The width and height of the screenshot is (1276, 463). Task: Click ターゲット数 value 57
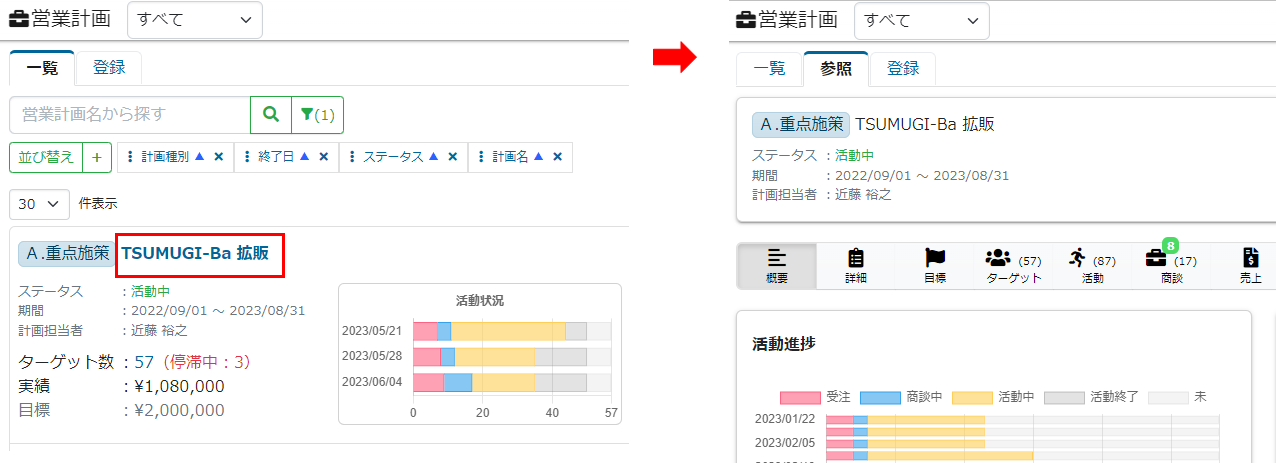[x=143, y=361]
